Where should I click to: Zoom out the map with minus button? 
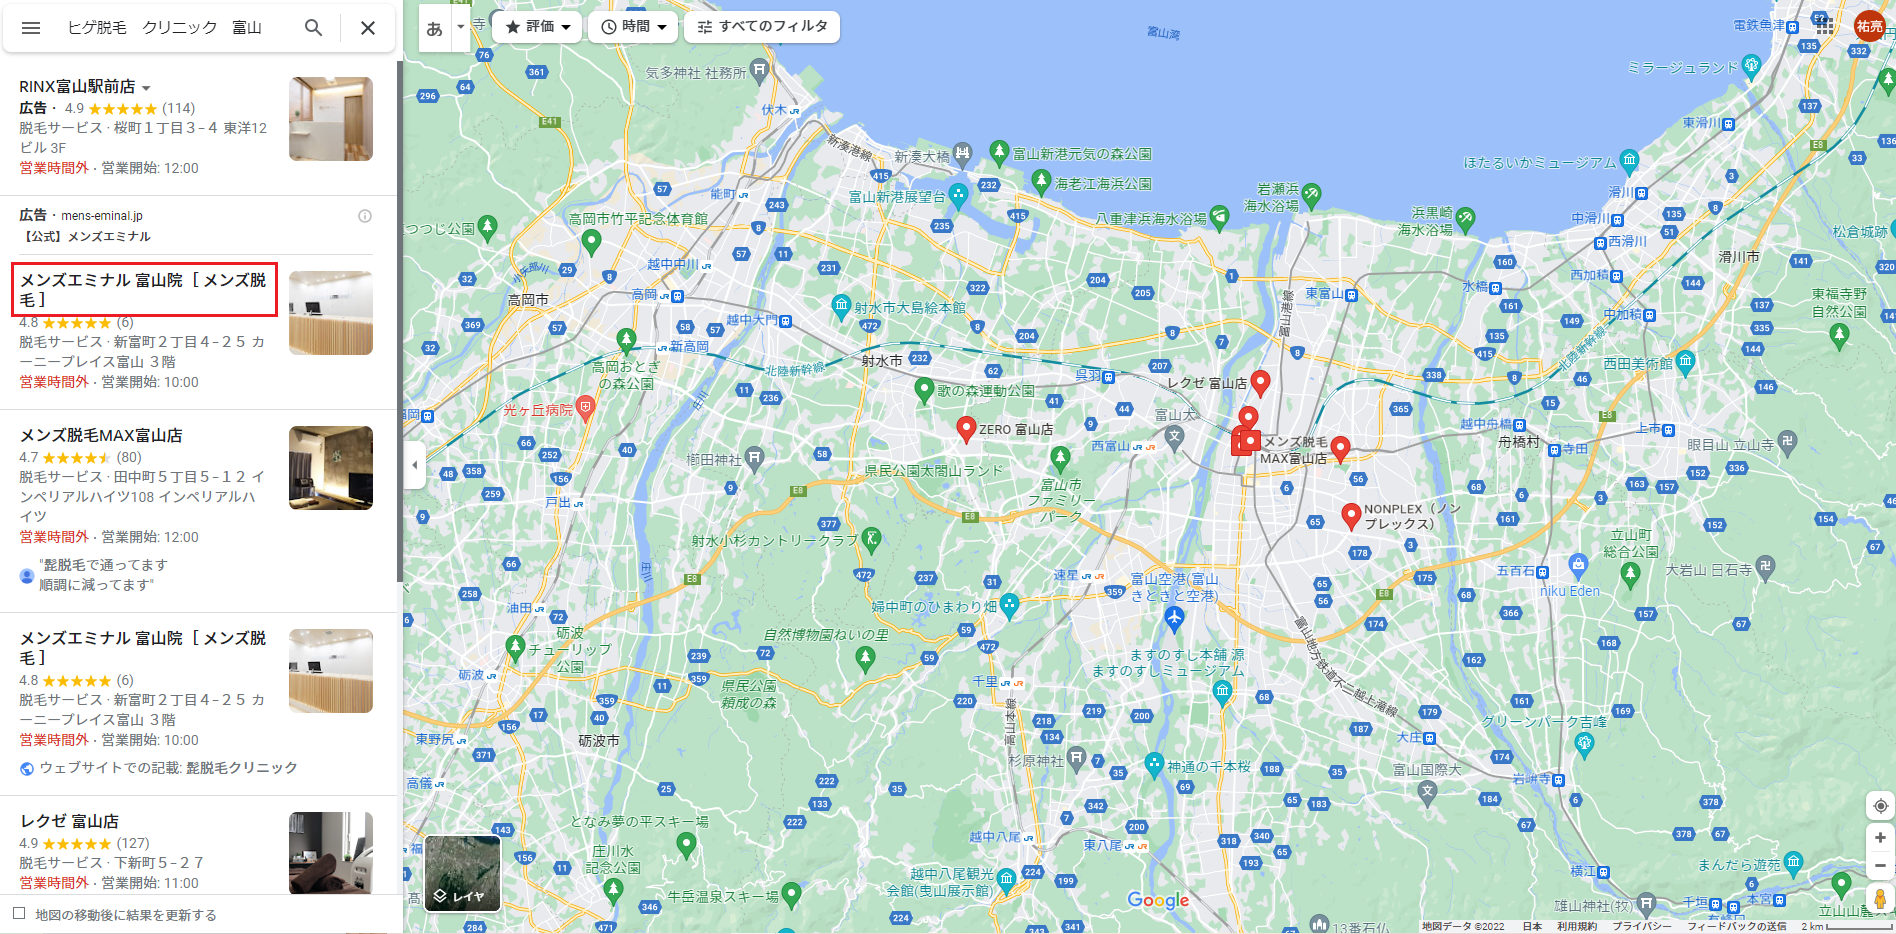pos(1880,866)
